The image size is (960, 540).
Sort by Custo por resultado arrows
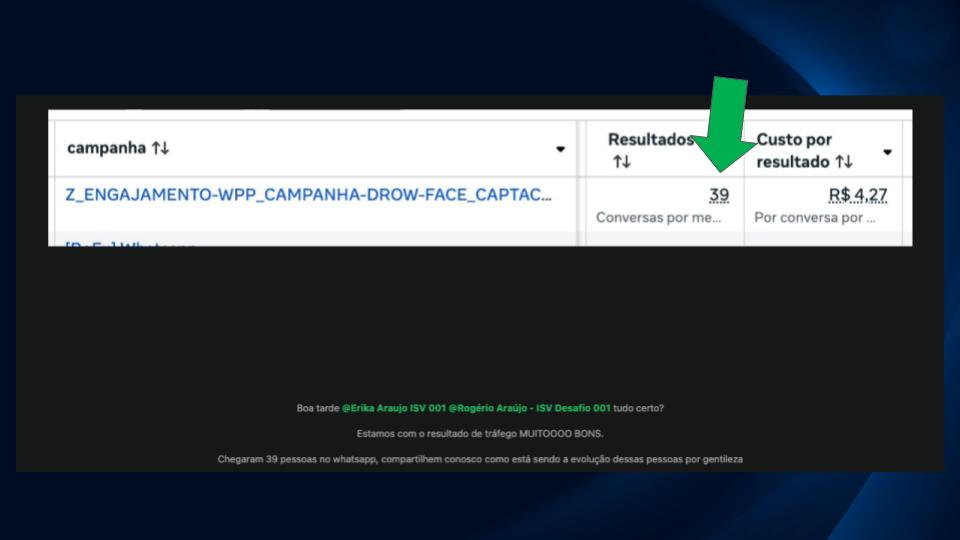pos(844,162)
